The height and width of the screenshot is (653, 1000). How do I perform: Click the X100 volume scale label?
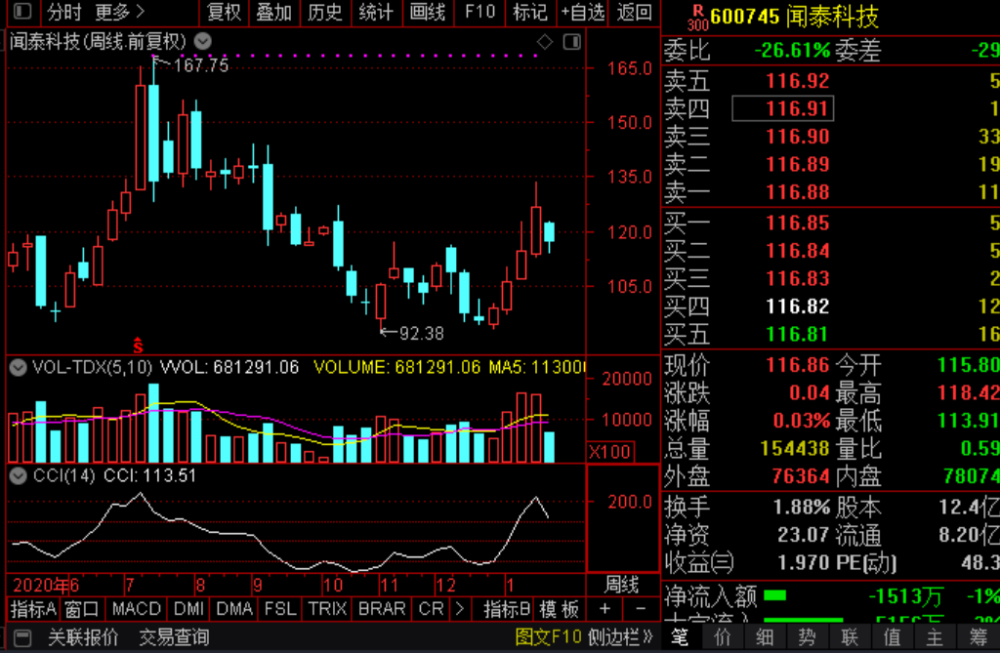(x=610, y=451)
